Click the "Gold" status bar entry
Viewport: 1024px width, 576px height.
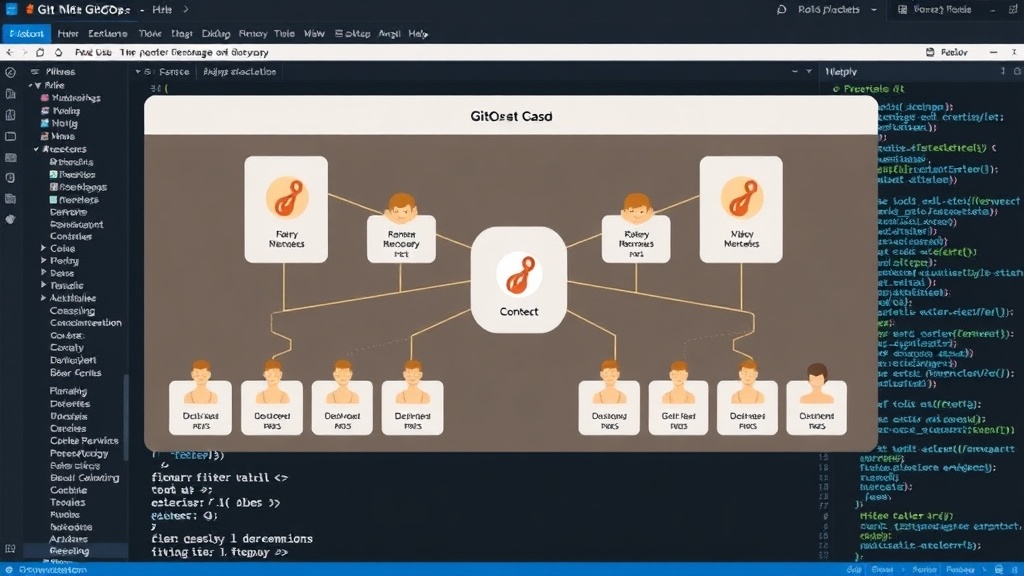click(853, 569)
